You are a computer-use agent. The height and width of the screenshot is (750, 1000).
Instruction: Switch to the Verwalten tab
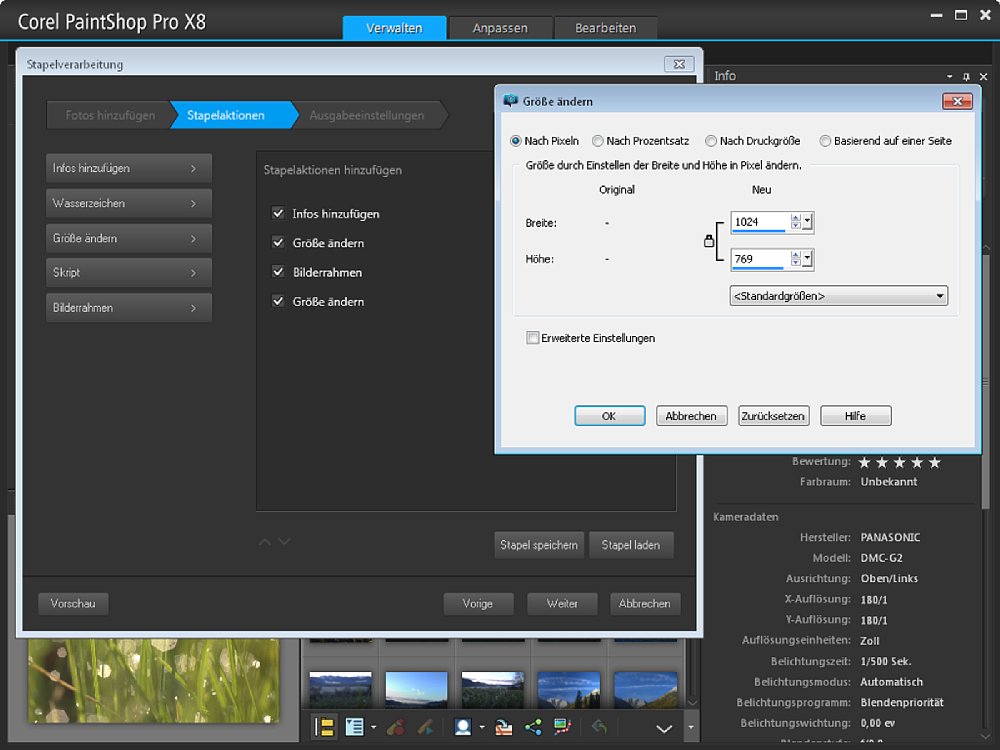click(x=394, y=28)
